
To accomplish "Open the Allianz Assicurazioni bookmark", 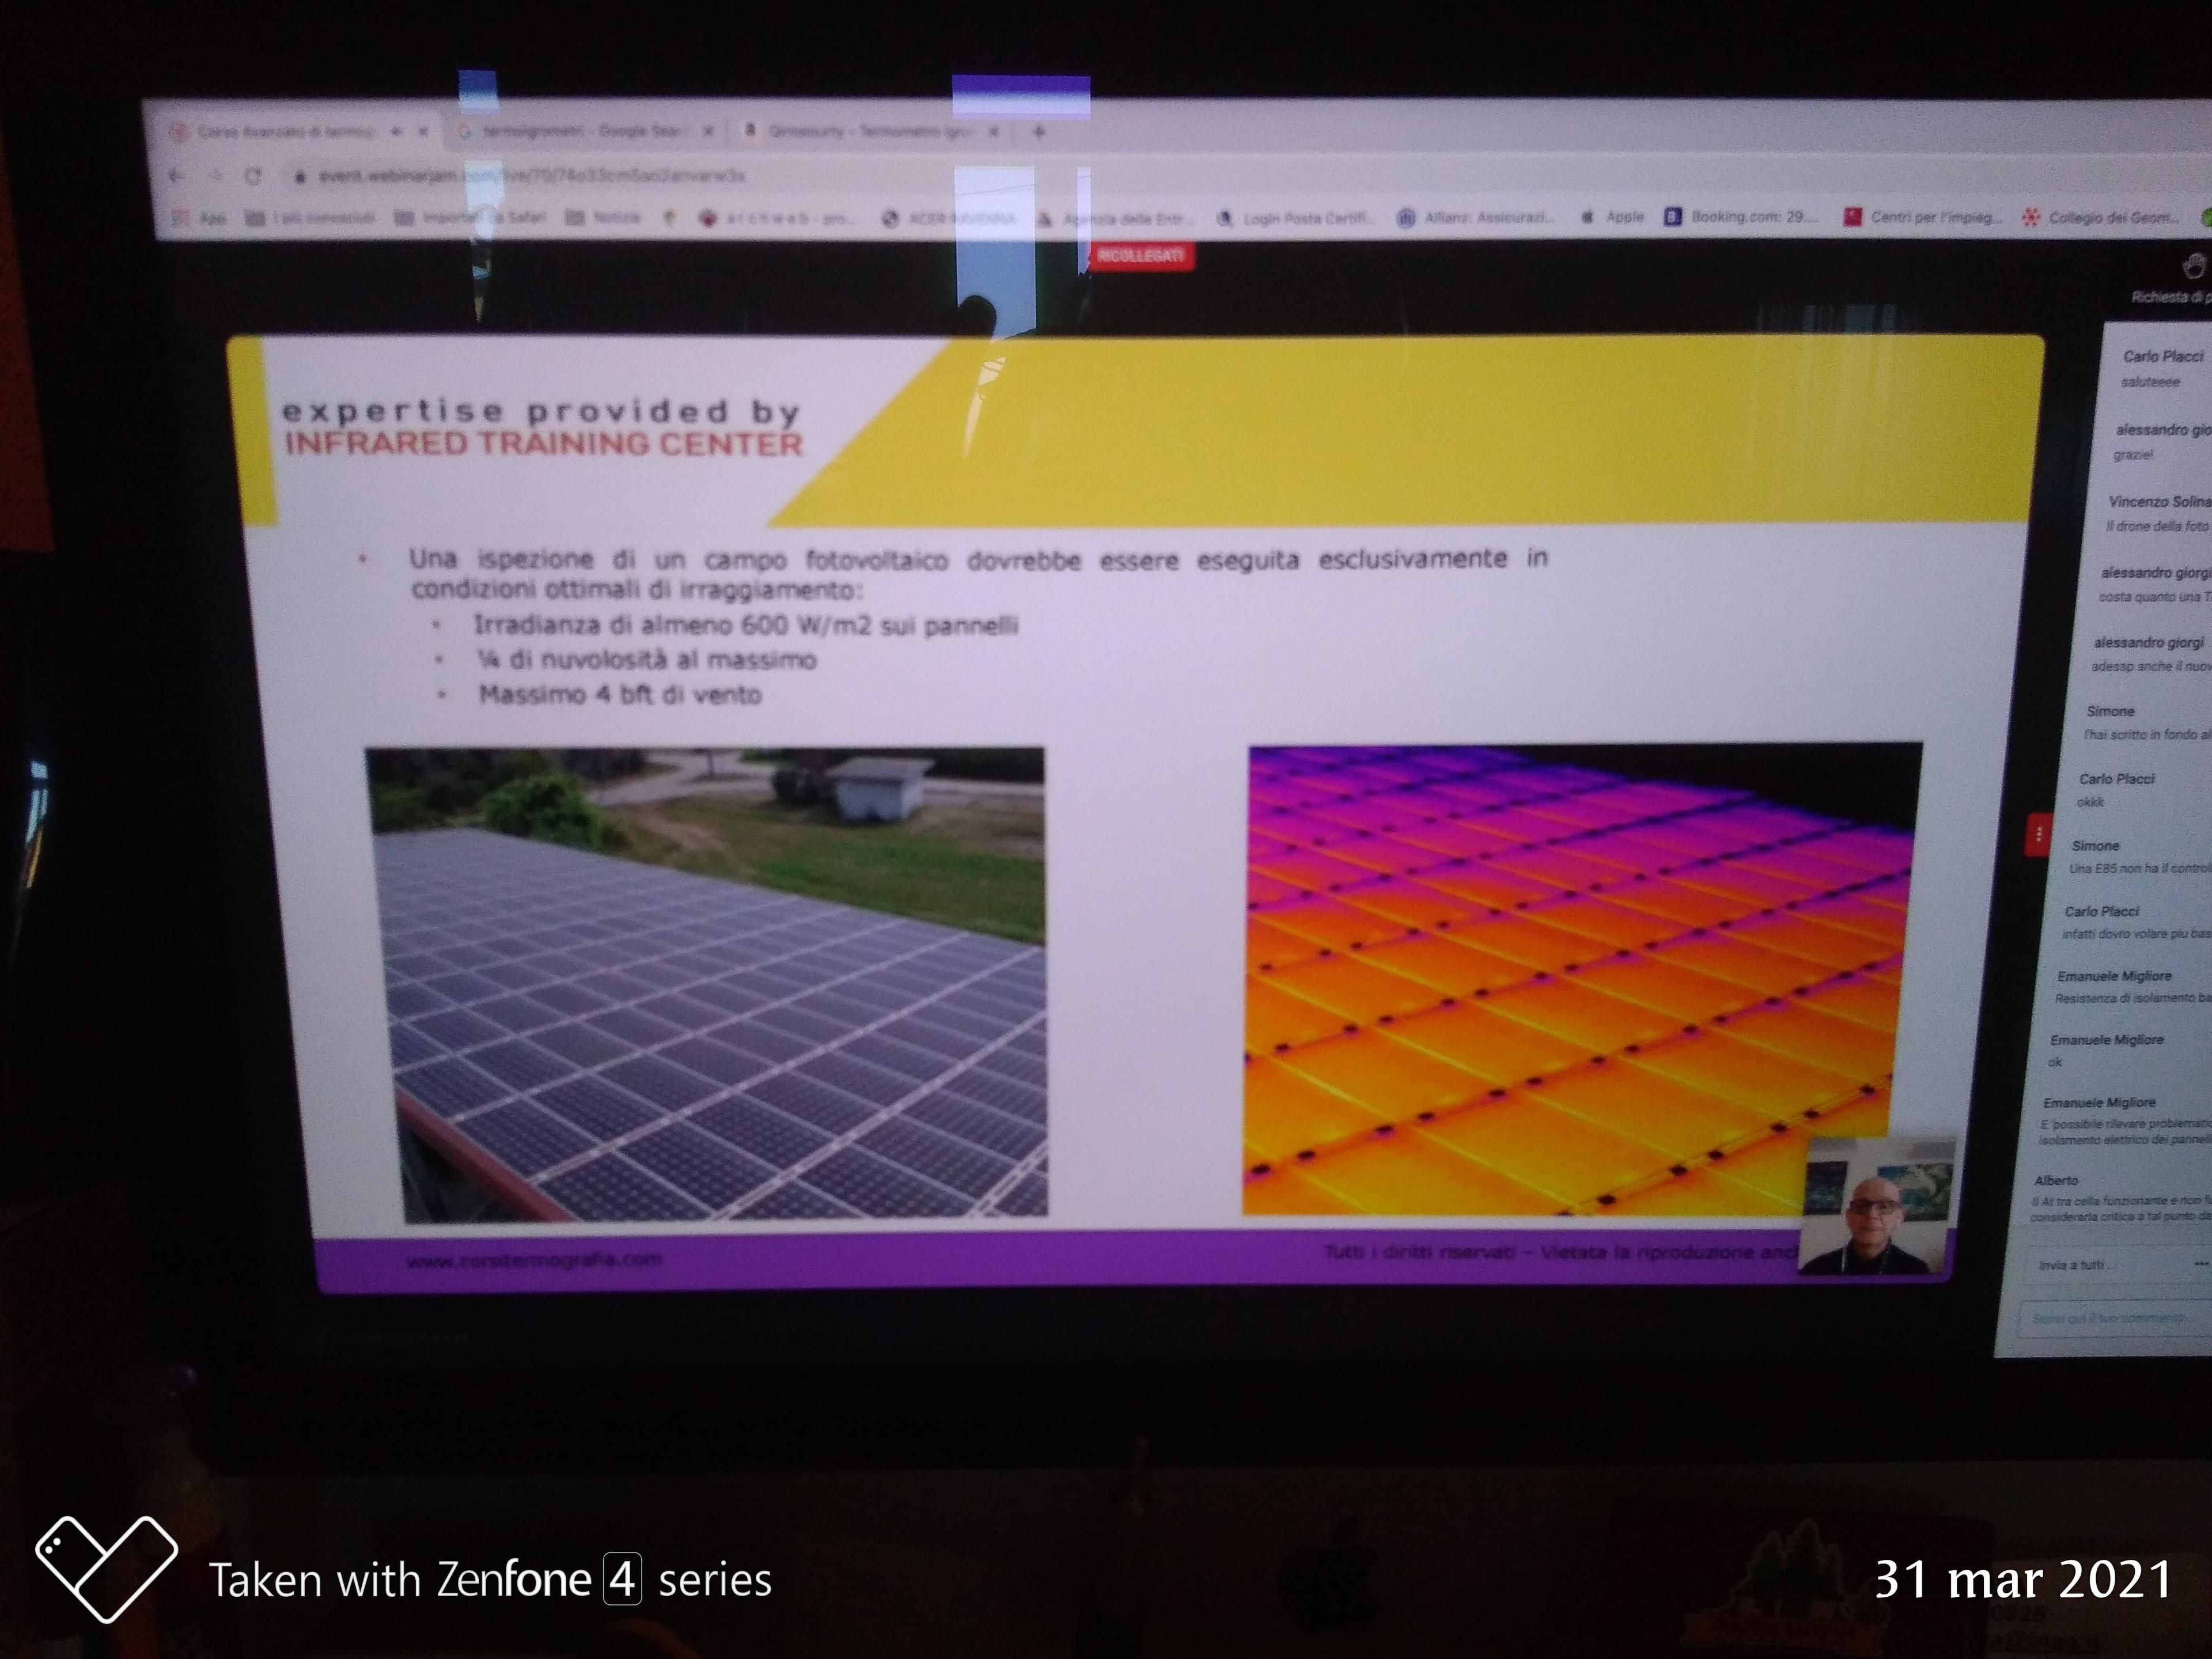I will point(1476,217).
